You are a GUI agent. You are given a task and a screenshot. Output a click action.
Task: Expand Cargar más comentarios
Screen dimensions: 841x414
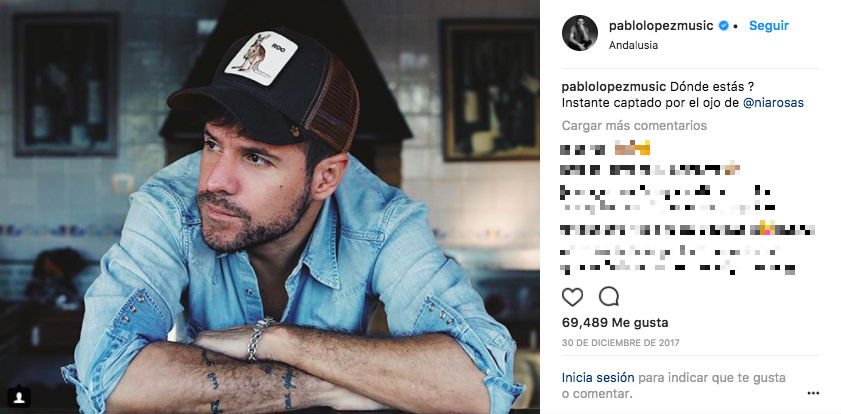coord(635,125)
